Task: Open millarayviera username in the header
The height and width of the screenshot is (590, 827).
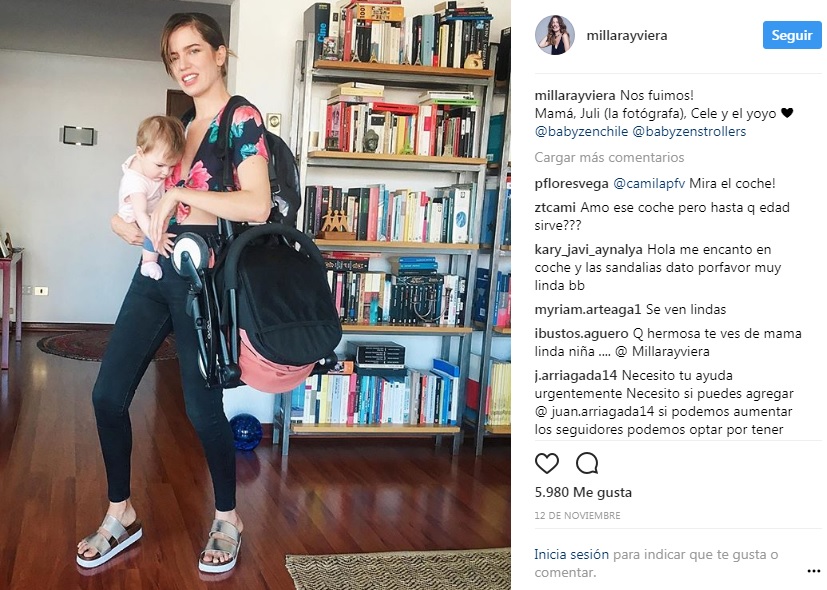Action: (x=627, y=35)
